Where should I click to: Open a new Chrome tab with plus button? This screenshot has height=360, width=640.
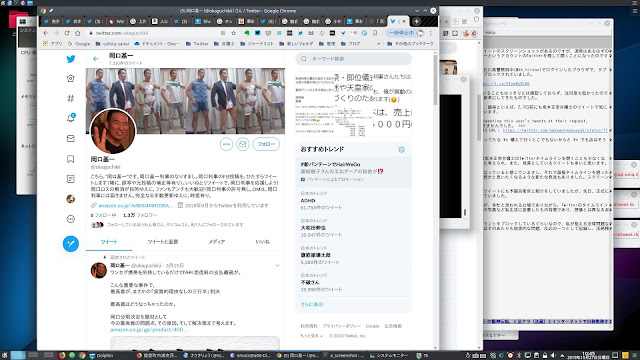[416, 21]
